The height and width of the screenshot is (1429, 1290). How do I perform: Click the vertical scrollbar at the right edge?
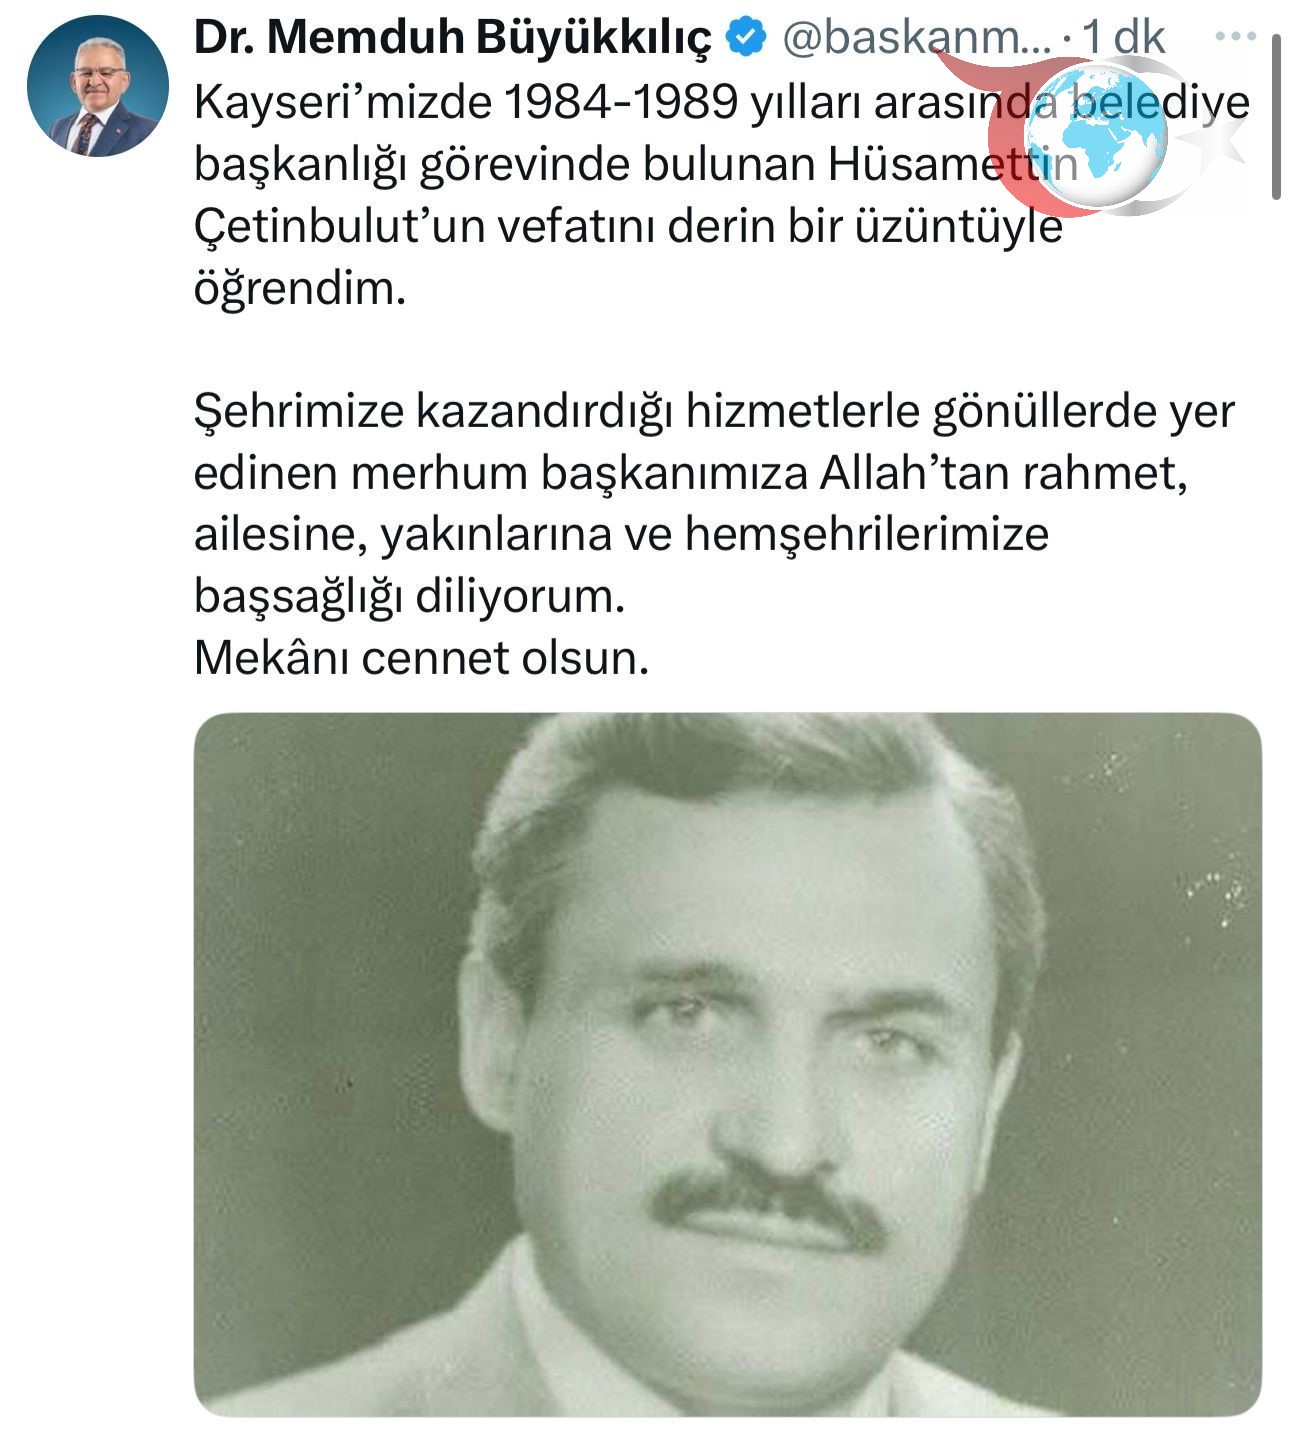[x=1276, y=117]
